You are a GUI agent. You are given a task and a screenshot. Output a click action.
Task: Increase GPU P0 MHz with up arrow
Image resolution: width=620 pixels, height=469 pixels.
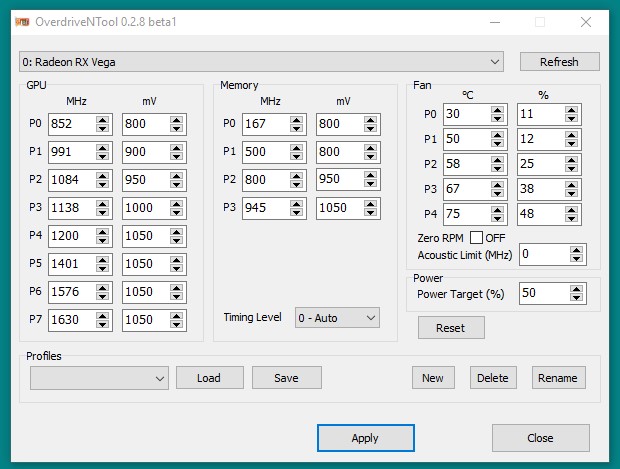click(102, 120)
